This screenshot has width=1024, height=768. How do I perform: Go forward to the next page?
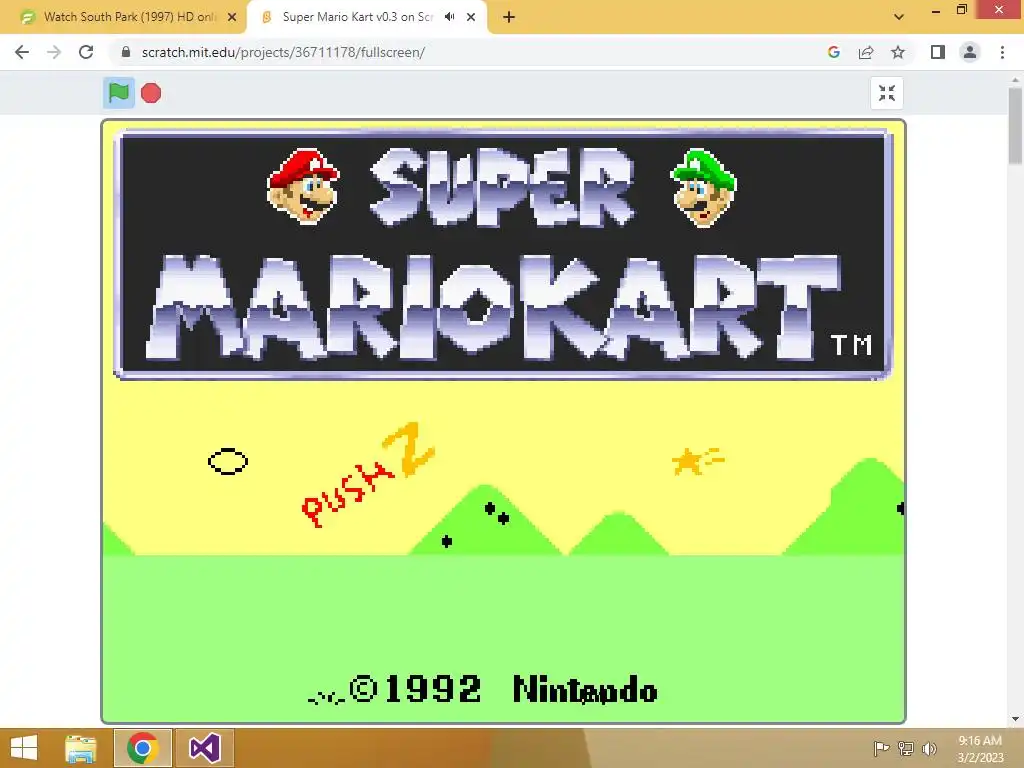pos(54,52)
